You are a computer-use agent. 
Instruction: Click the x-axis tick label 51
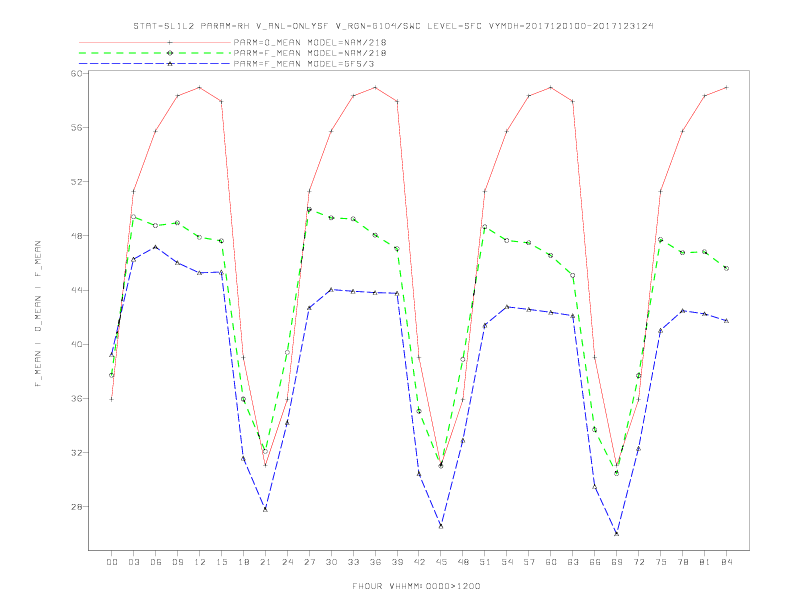click(485, 562)
